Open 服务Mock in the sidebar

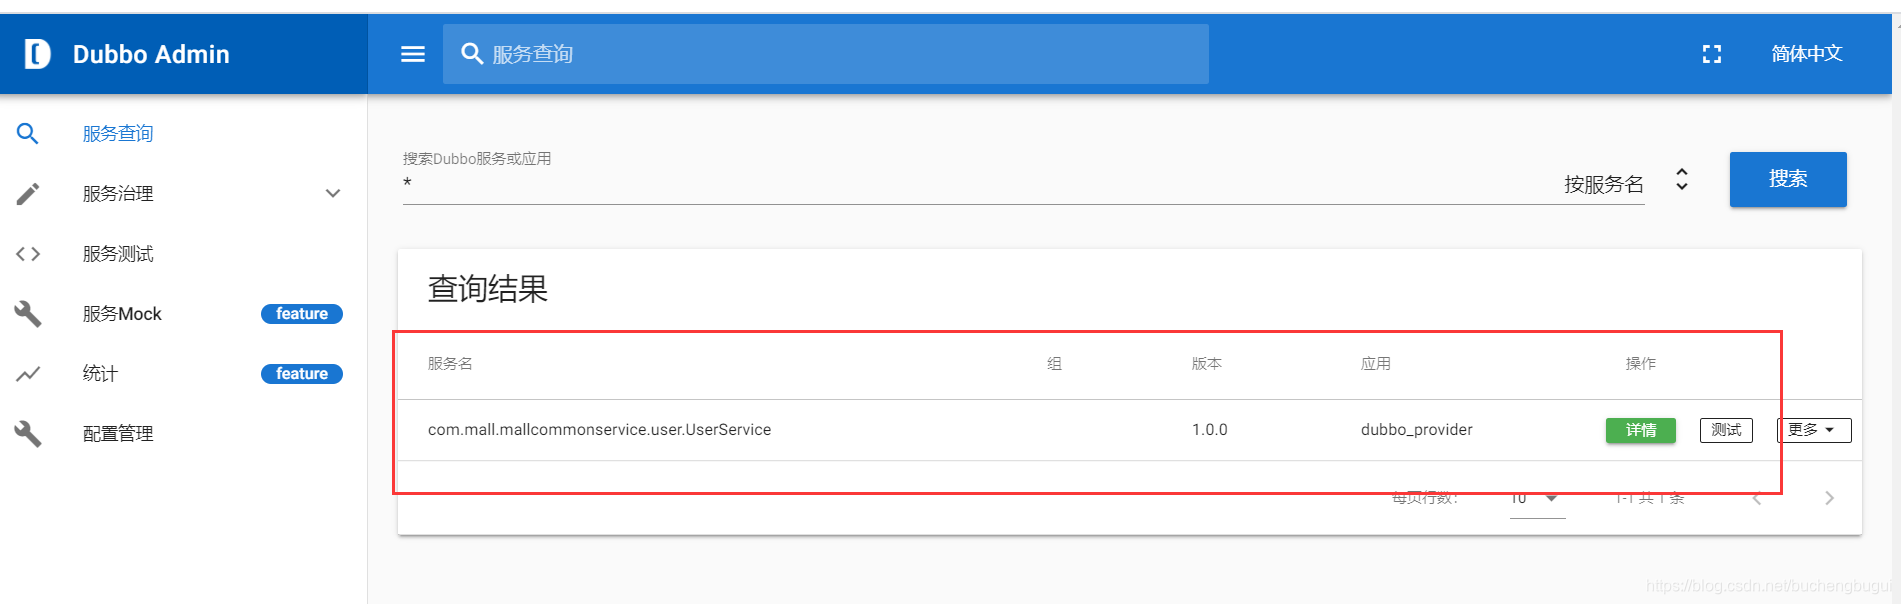coord(122,314)
